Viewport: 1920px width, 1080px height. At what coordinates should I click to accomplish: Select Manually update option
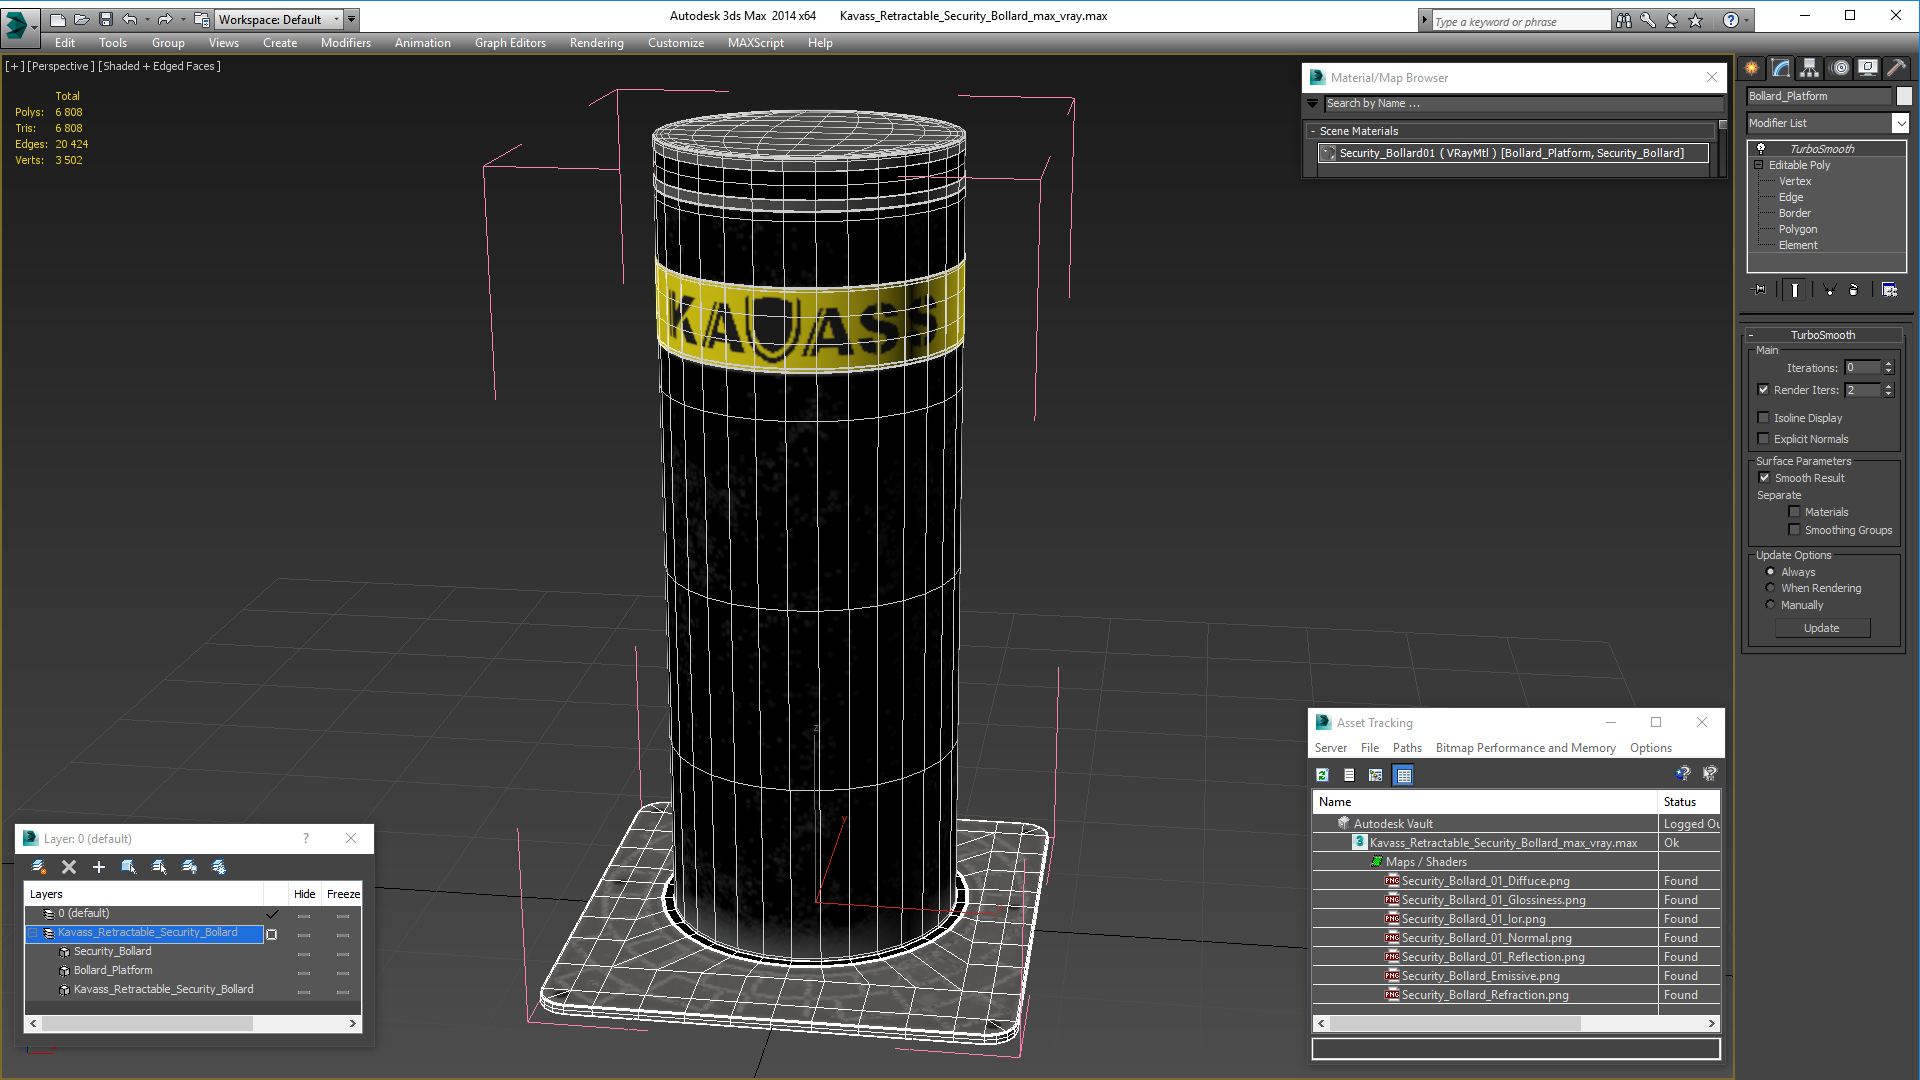click(1770, 605)
